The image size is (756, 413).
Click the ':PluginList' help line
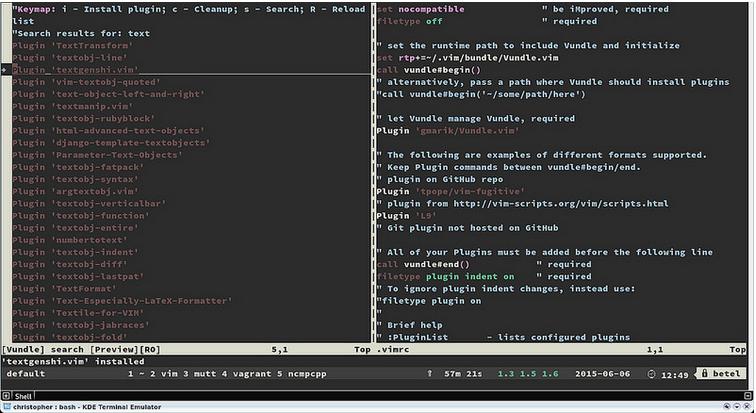[x=503, y=337]
